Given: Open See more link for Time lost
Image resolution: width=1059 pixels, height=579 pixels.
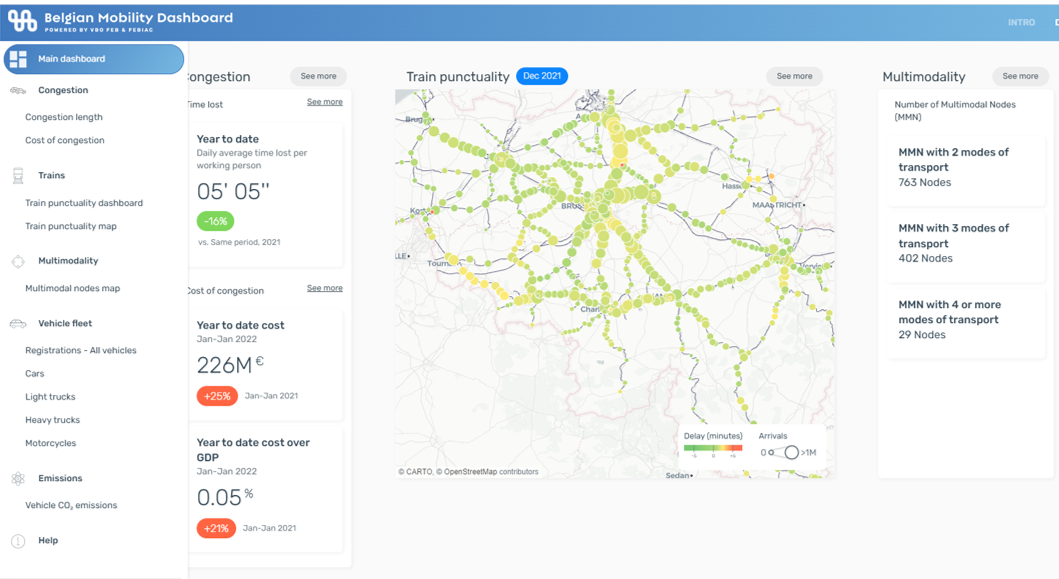Looking at the screenshot, I should 324,101.
